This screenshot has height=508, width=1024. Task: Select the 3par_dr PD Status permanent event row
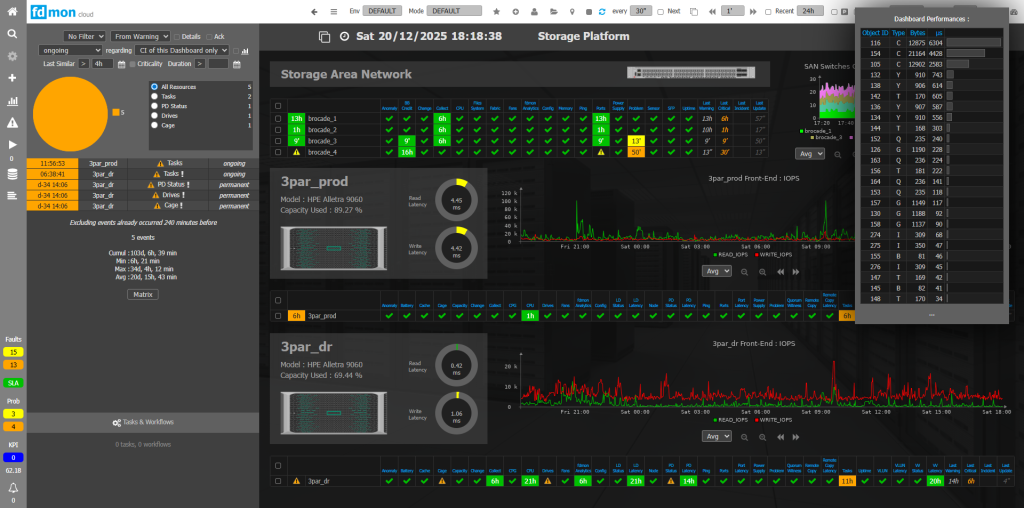142,185
